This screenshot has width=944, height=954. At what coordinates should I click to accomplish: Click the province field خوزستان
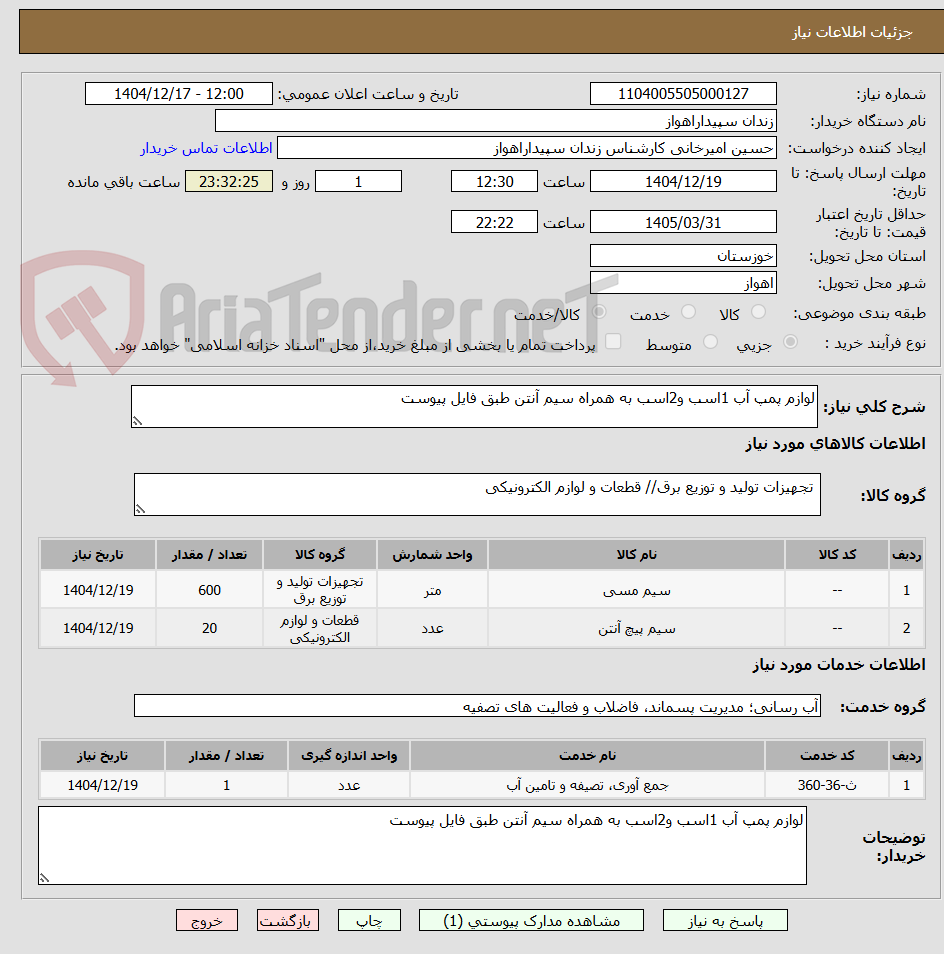pos(683,256)
